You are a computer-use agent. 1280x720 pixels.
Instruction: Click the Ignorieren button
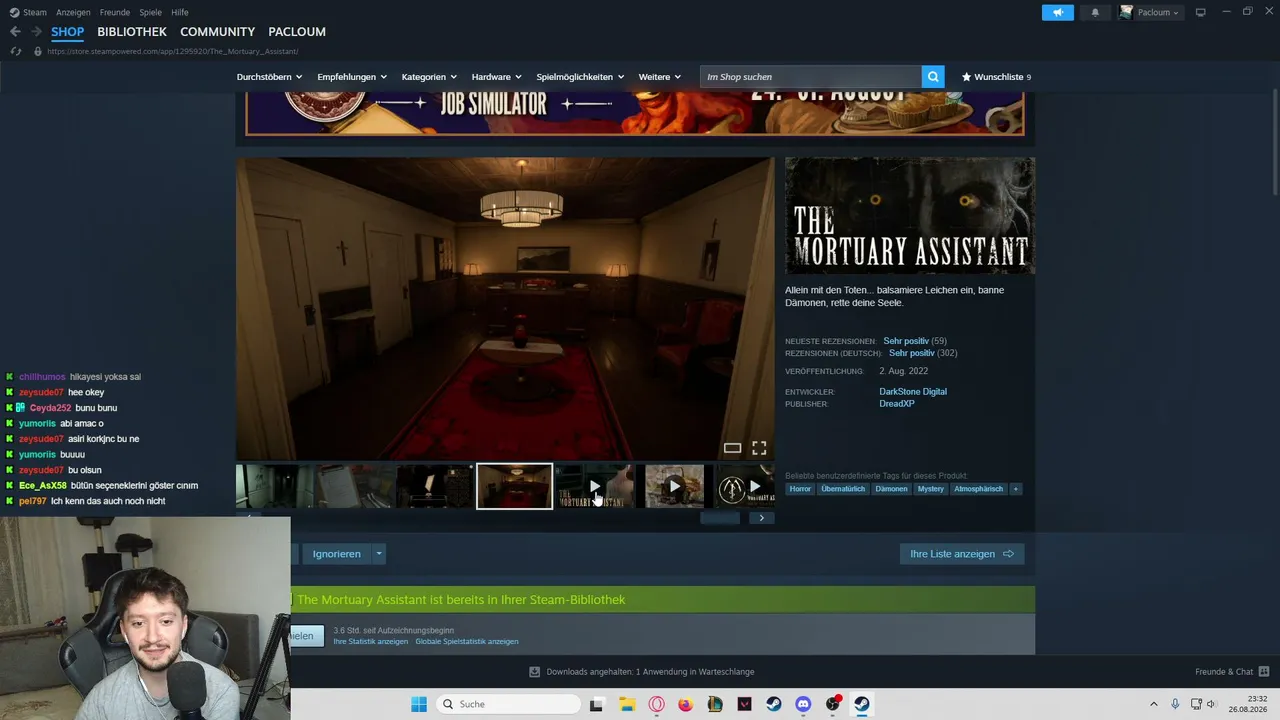coord(336,554)
